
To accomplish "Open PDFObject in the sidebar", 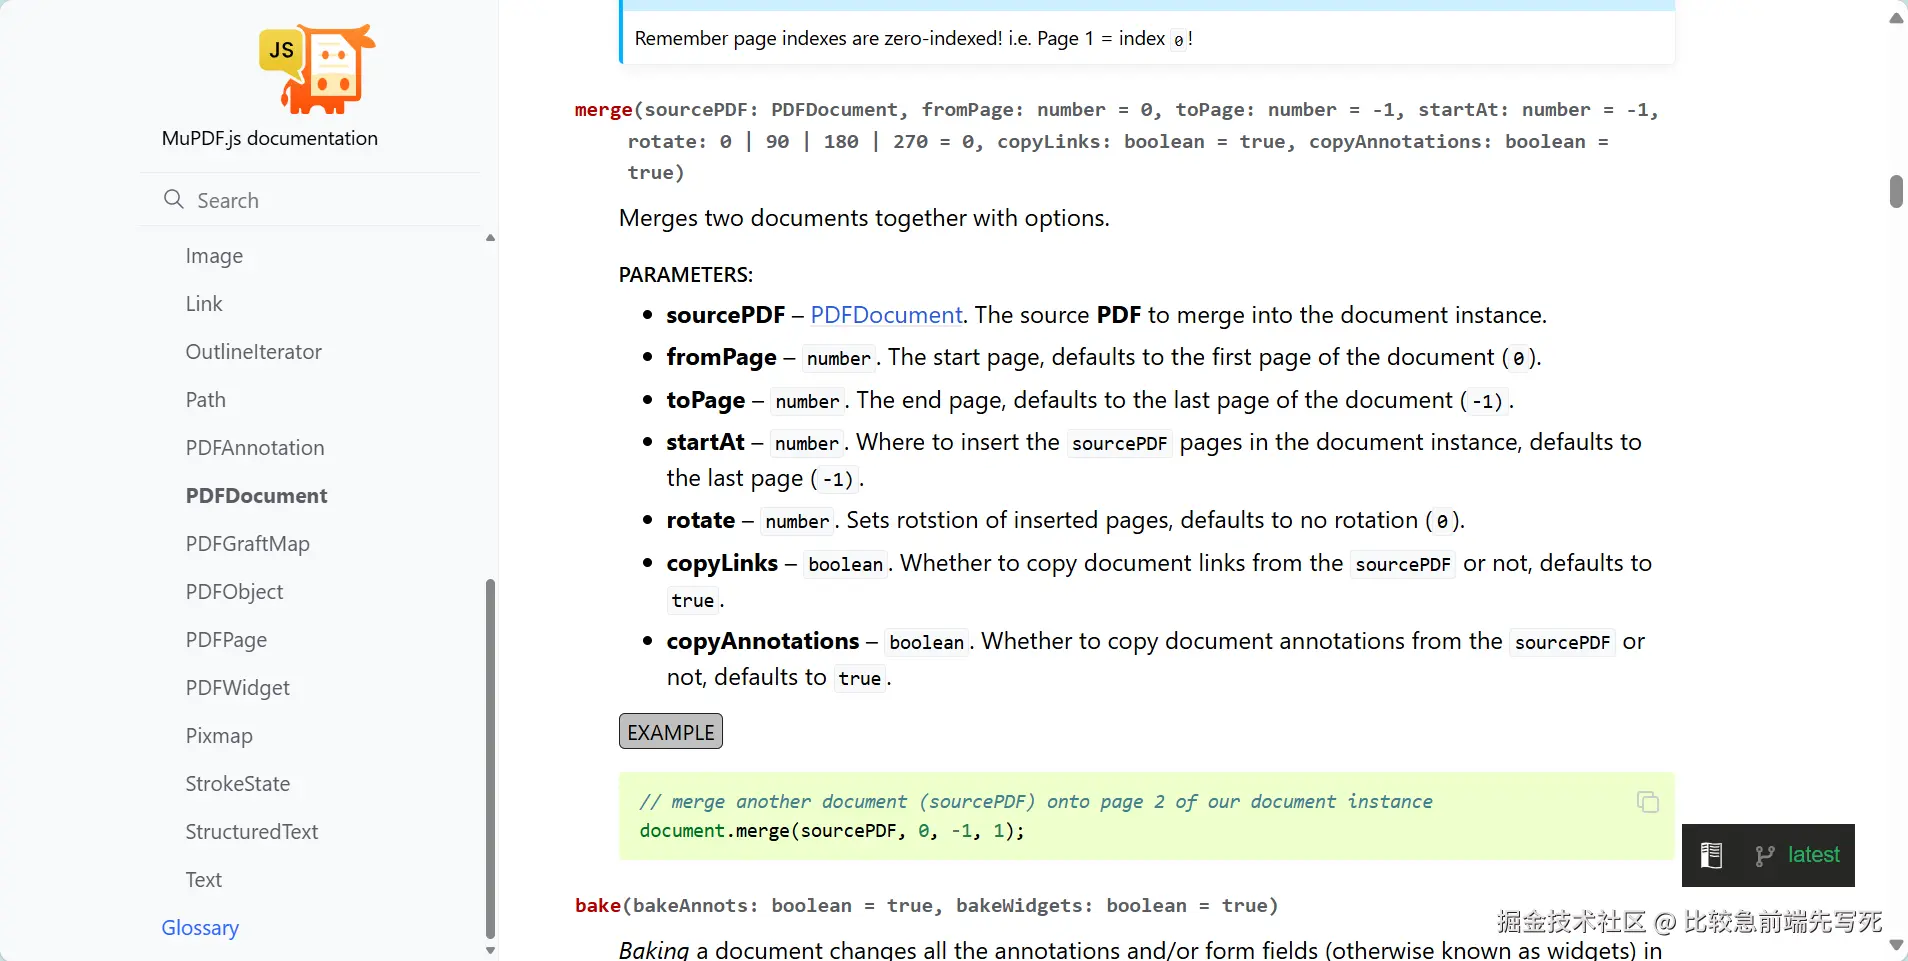I will 235,592.
